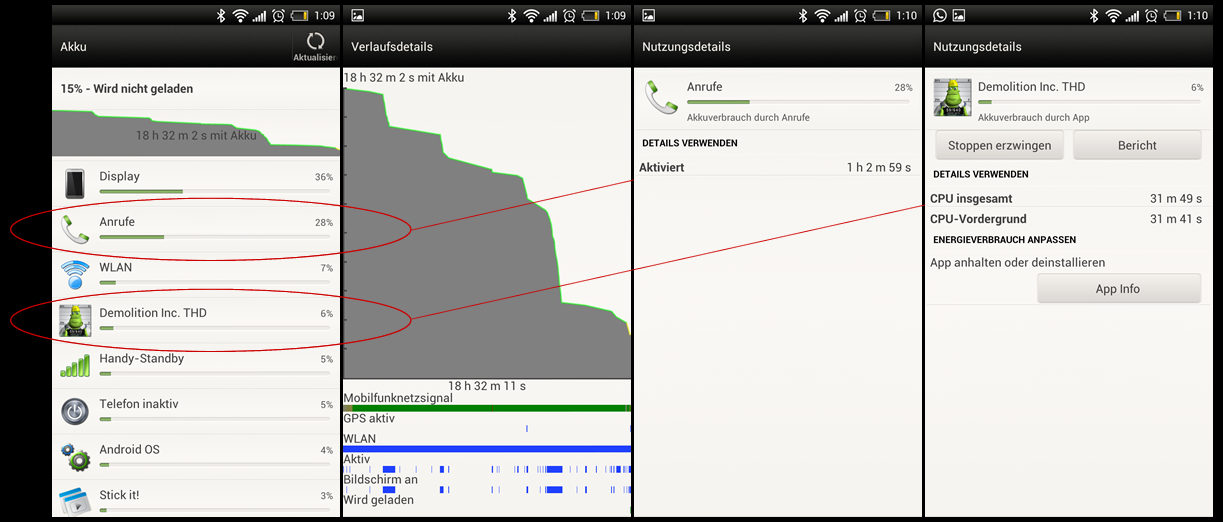Tap the signal strength icon in Anrufe screen status bar
Screen dimensions: 1223x522
841,16
